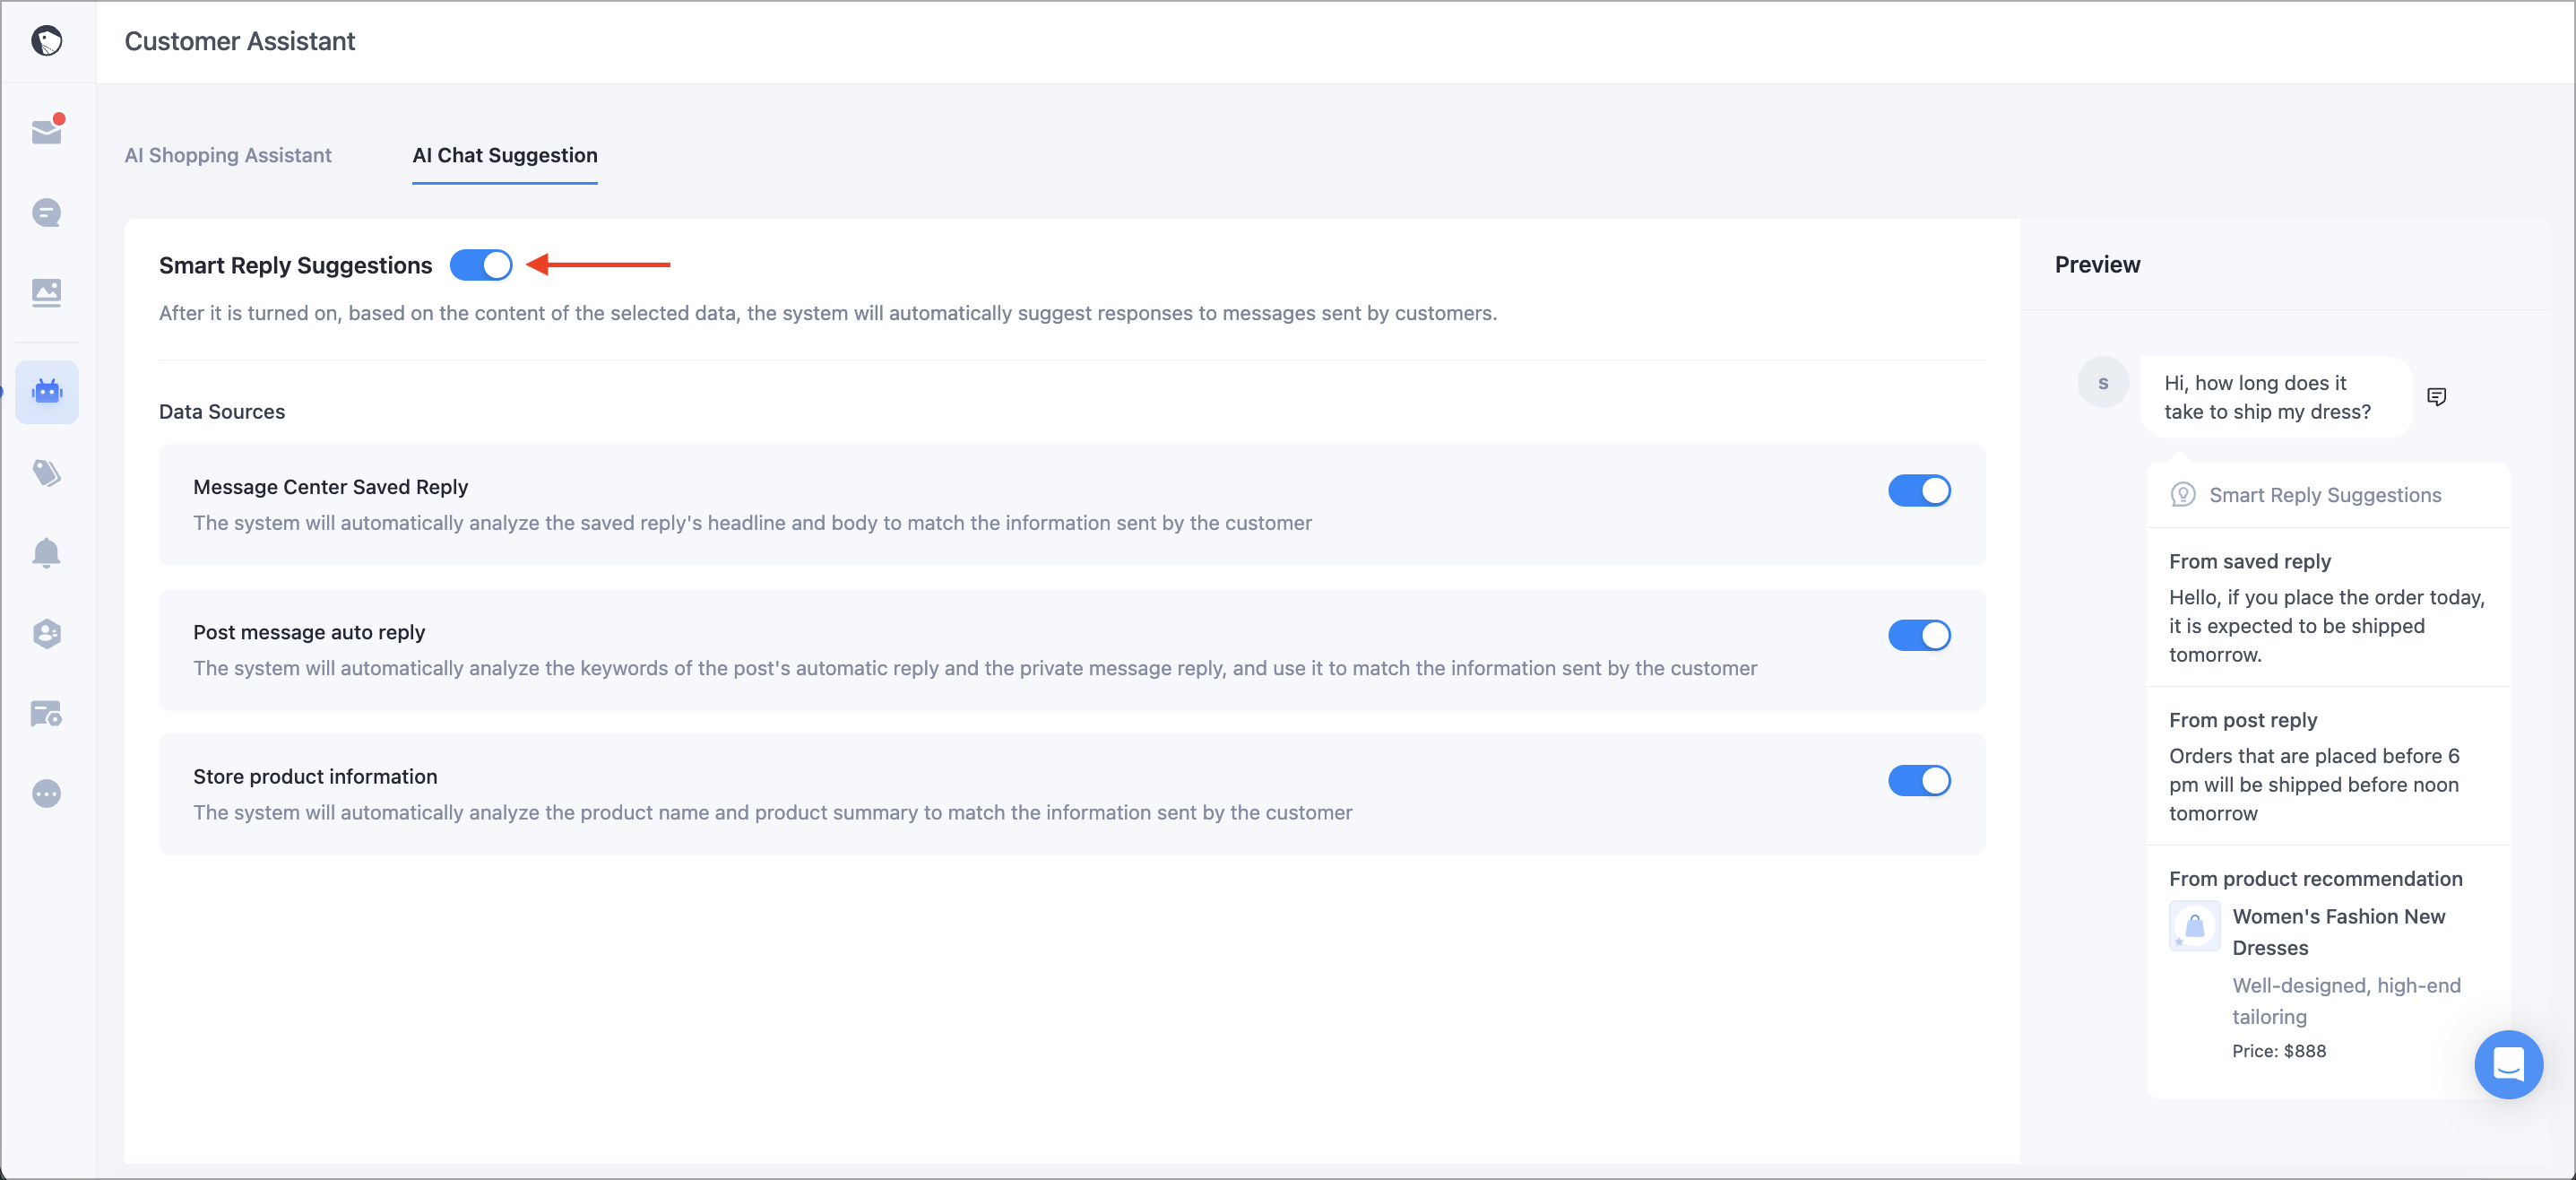Viewport: 2576px width, 1180px height.
Task: Click the 'Hi, how long does it' message bubble
Action: (2276, 397)
